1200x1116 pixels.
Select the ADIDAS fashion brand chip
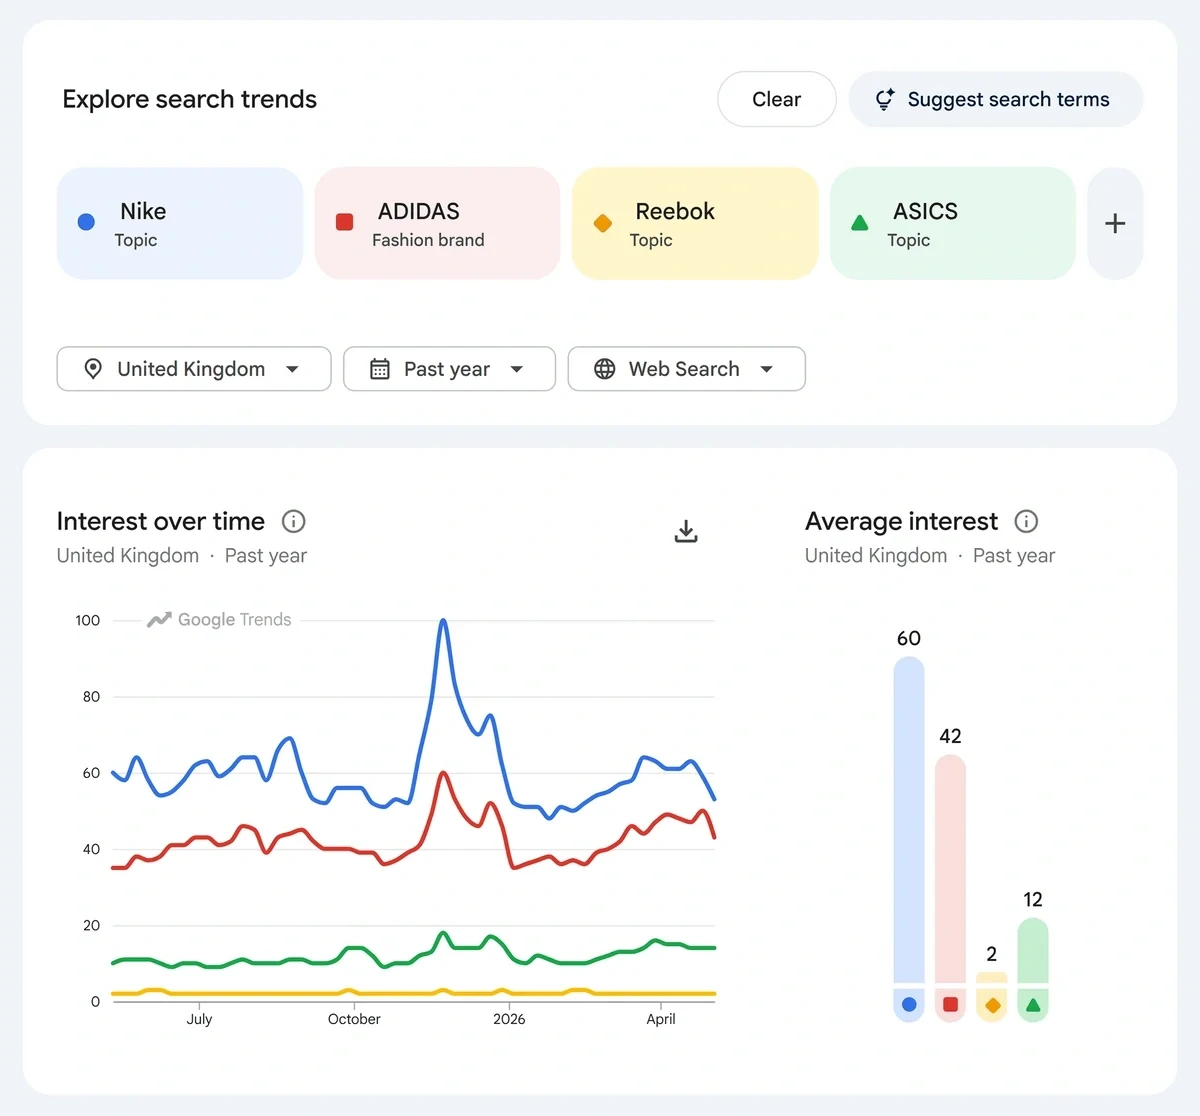(437, 223)
